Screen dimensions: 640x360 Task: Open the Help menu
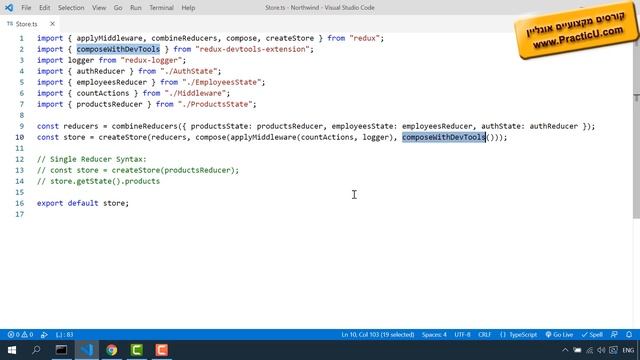(188, 7)
